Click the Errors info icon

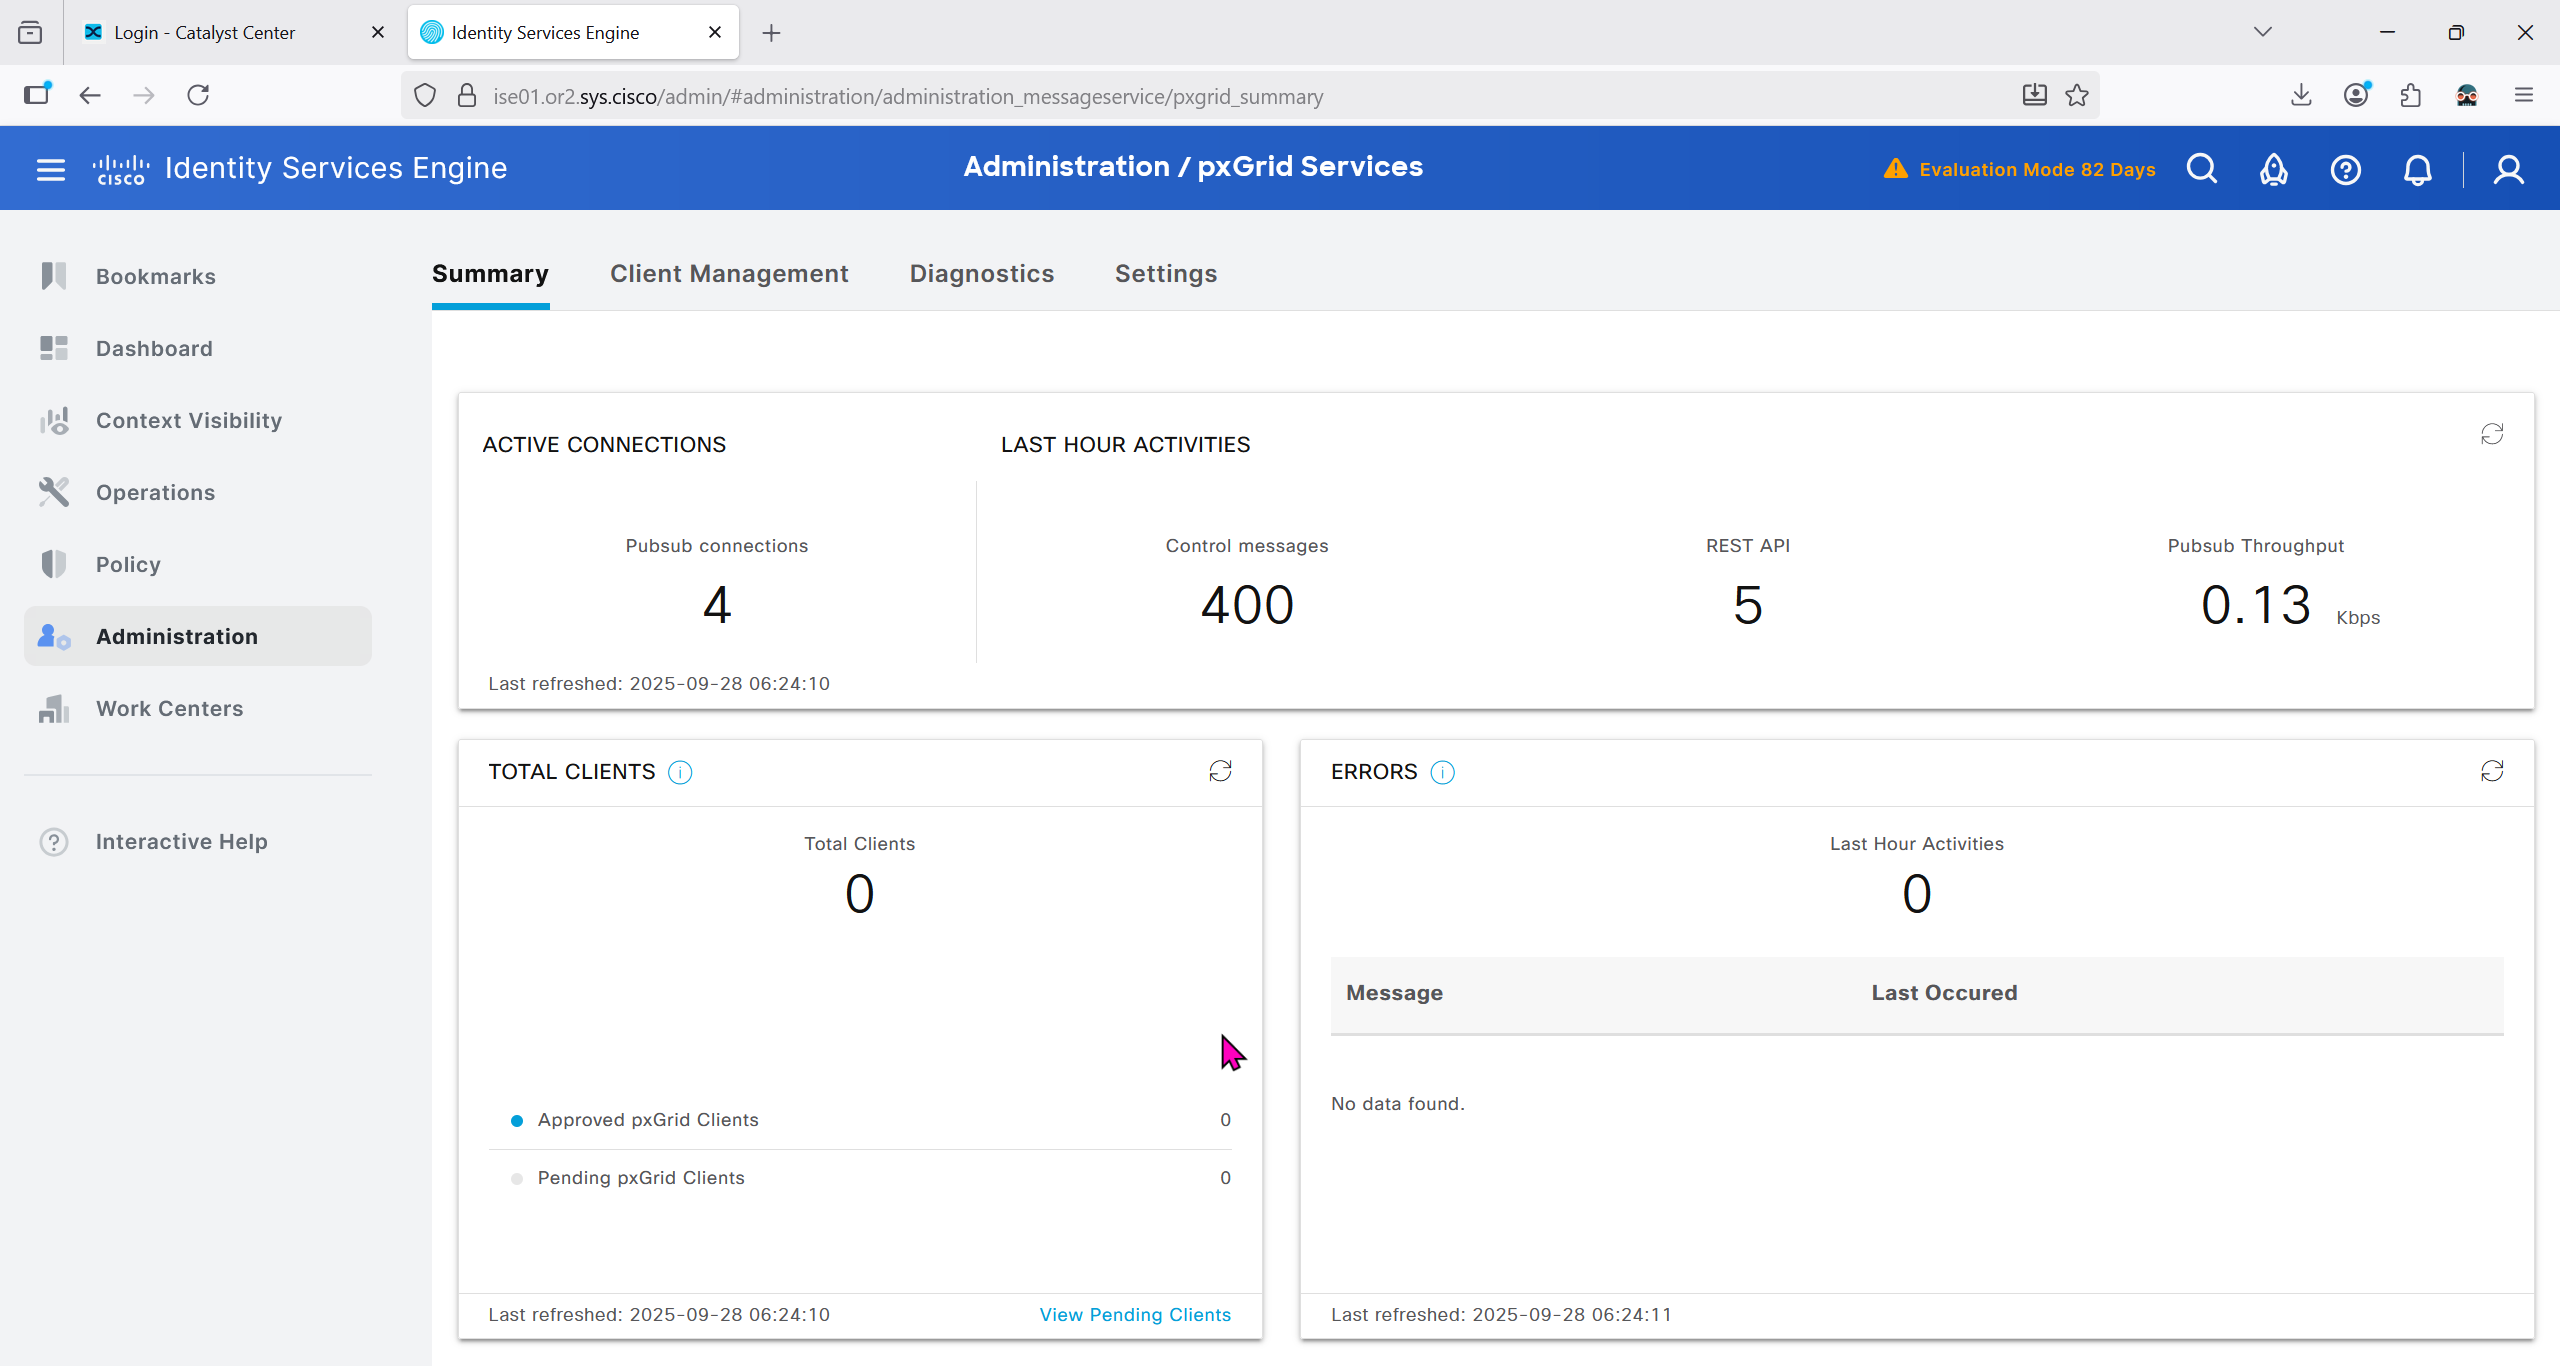tap(1442, 772)
